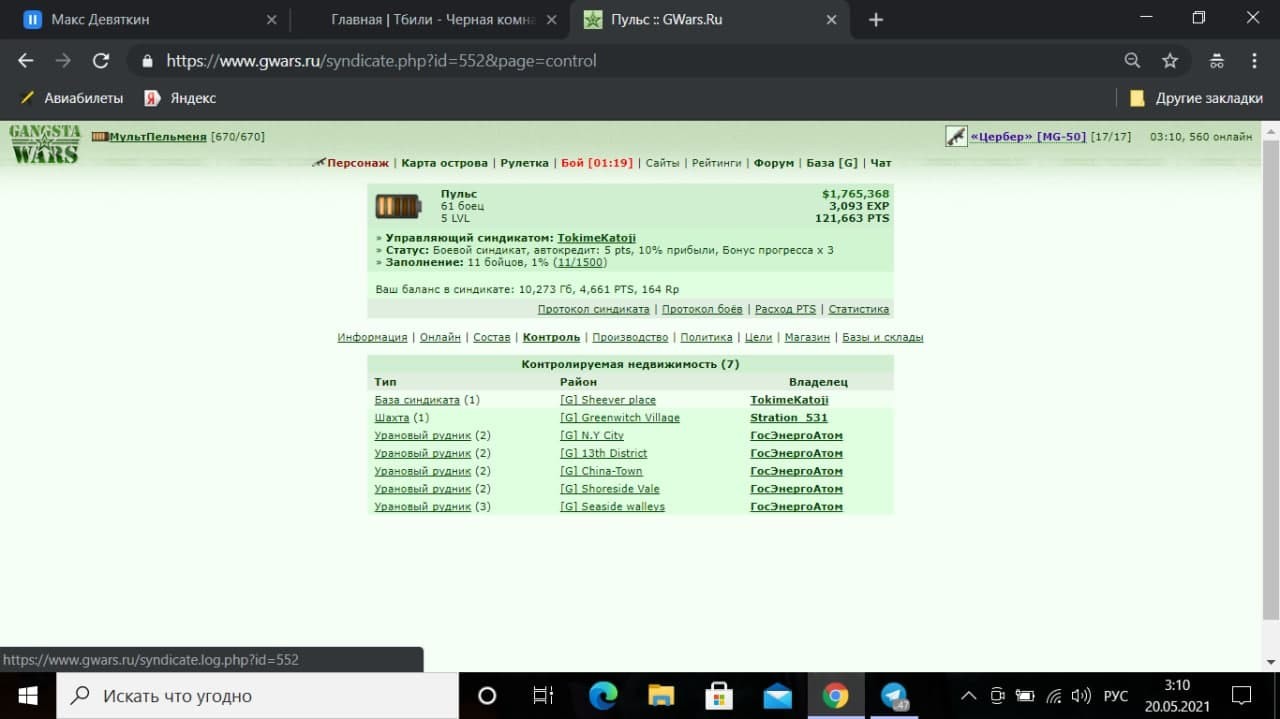
Task: Open Протокол синдиката link
Action: [593, 310]
